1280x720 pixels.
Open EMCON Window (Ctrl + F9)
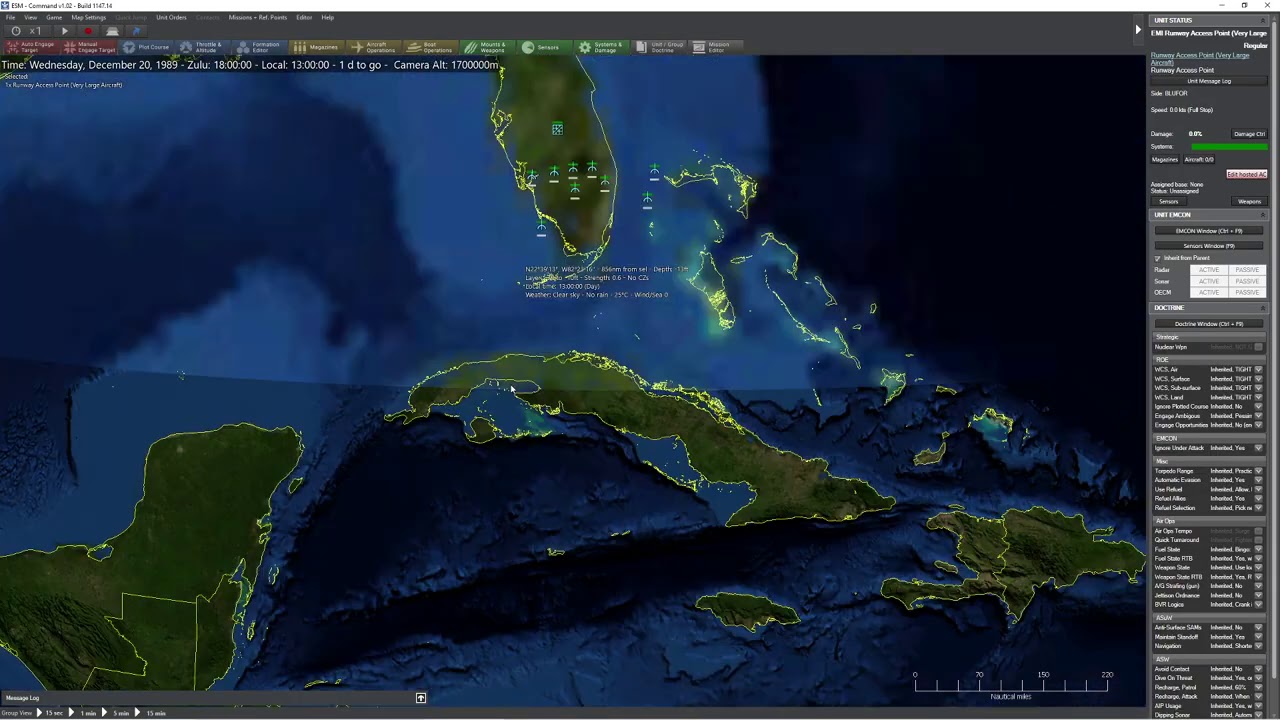click(1209, 231)
